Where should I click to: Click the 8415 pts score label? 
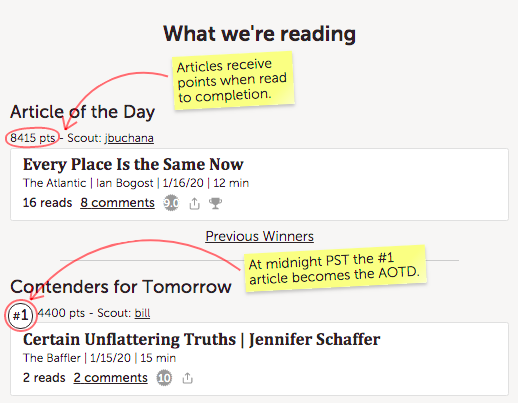(x=32, y=138)
